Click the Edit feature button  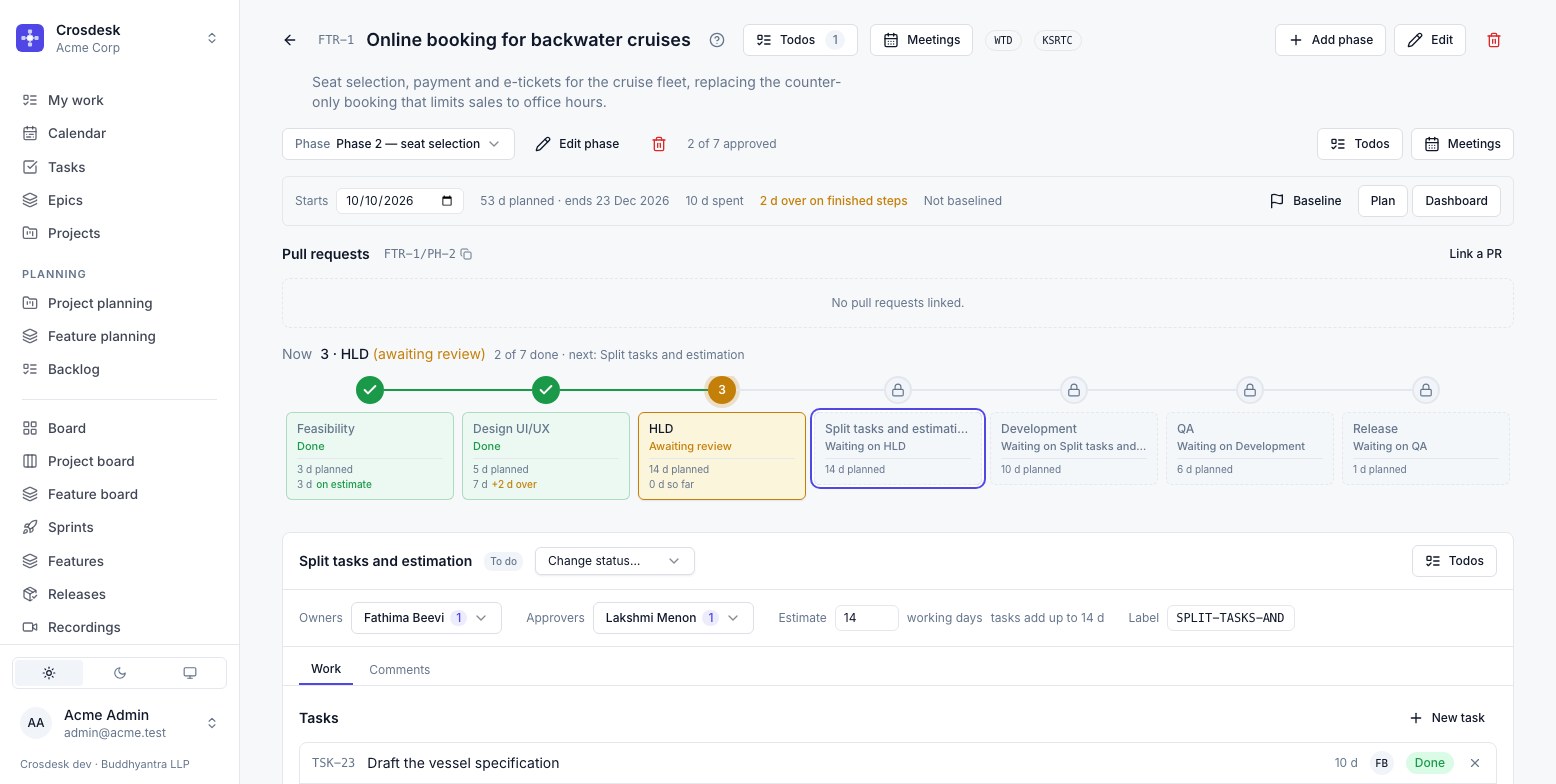[x=1430, y=40]
